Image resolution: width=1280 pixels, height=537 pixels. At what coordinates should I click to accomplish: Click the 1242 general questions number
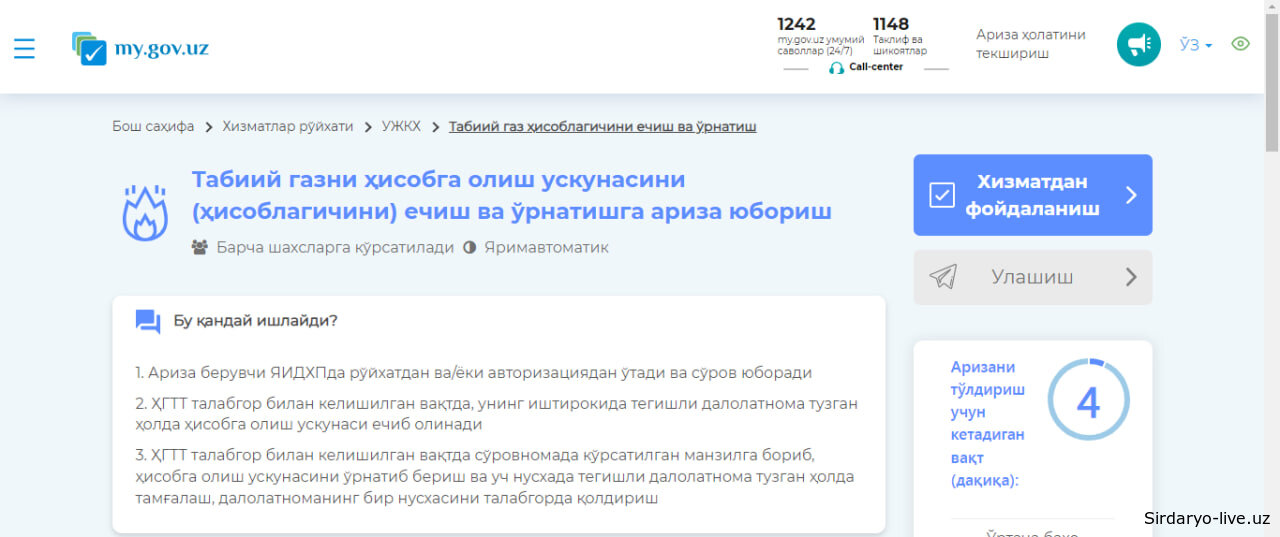click(x=797, y=25)
